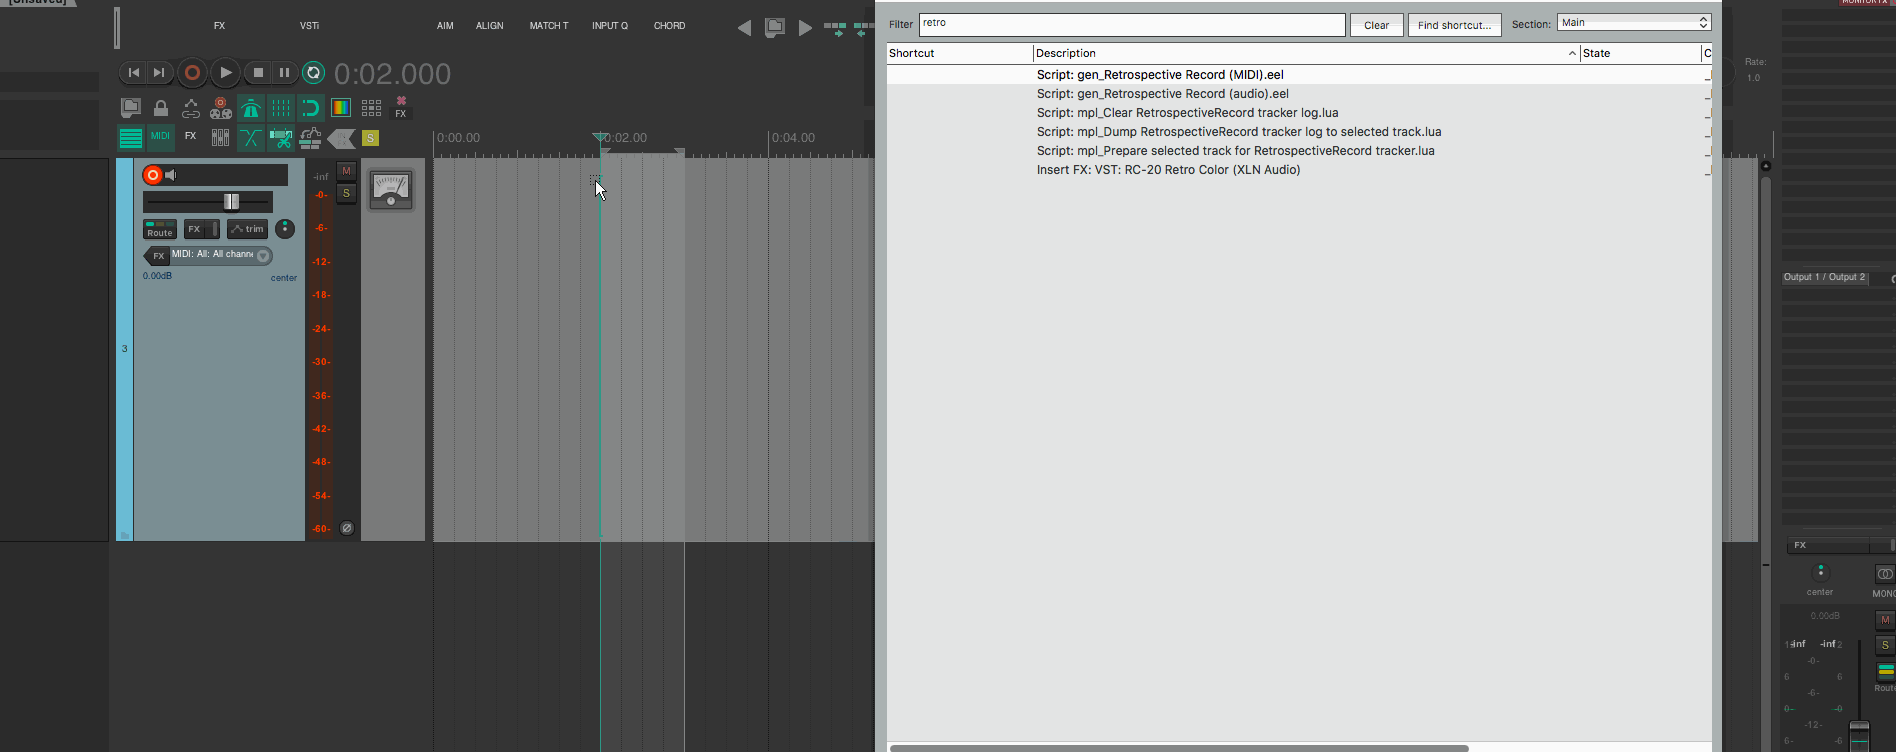
Task: Click the track envelope trim button
Action: point(247,229)
